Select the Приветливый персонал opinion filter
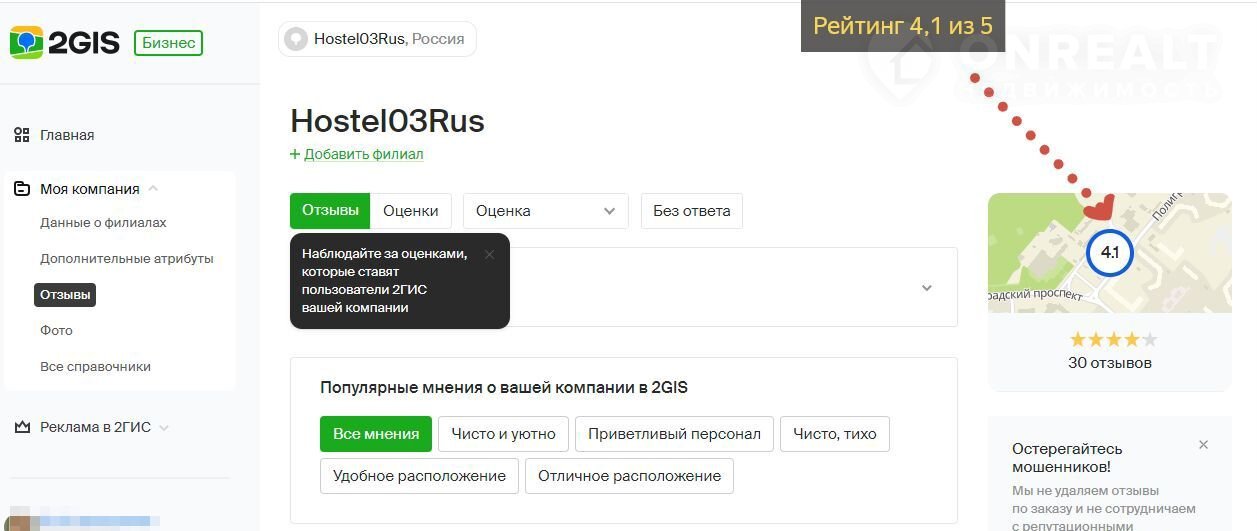Screen dimensions: 1257x531 coord(674,434)
